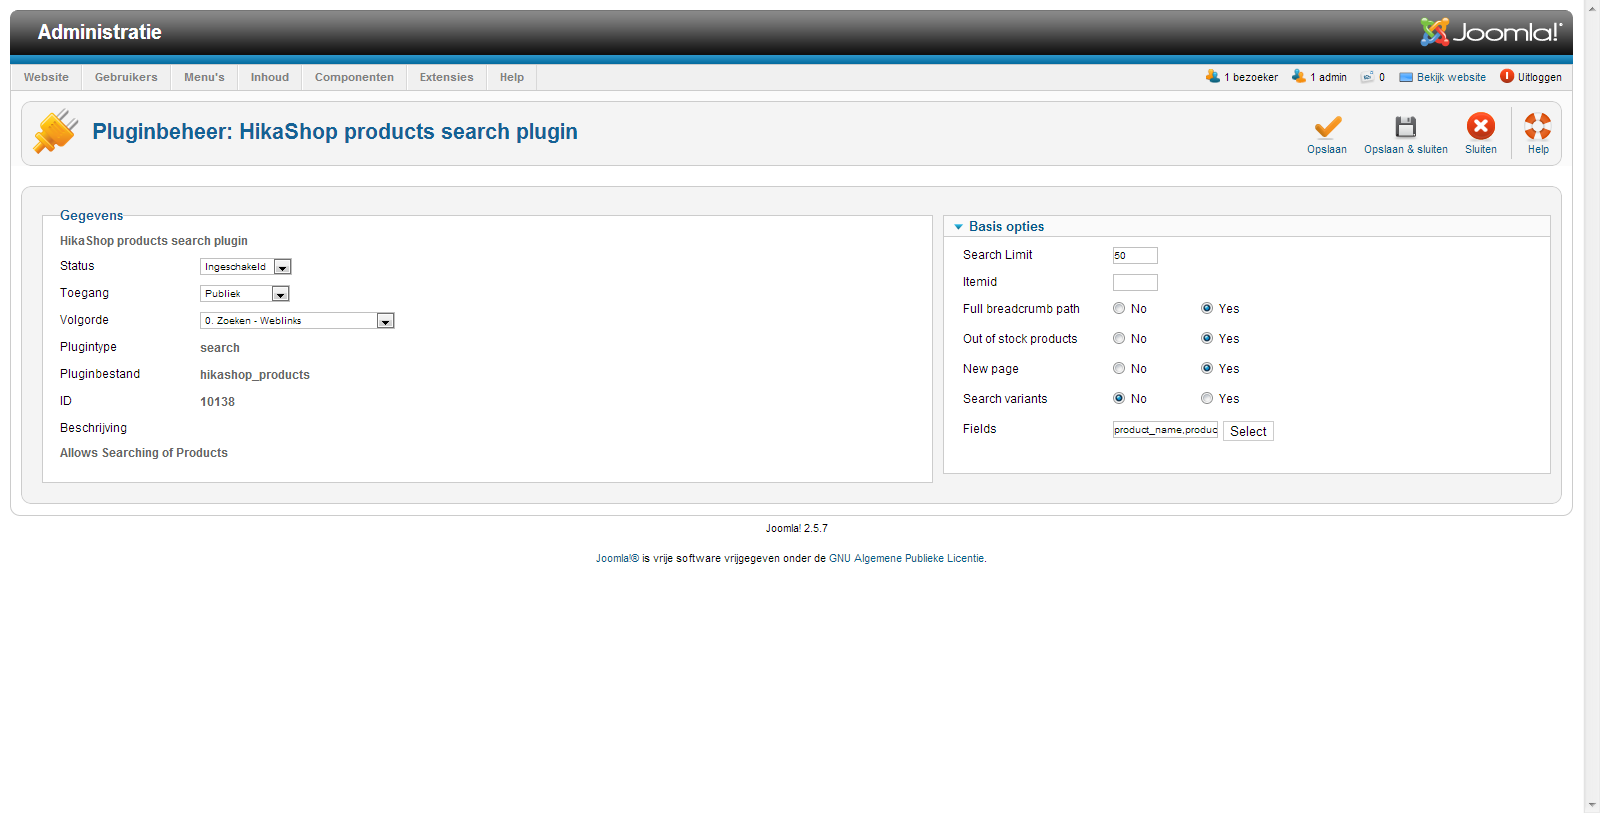The image size is (1600, 813).
Task: Click the Joomla! 2.5.7 version text
Action: pos(797,529)
